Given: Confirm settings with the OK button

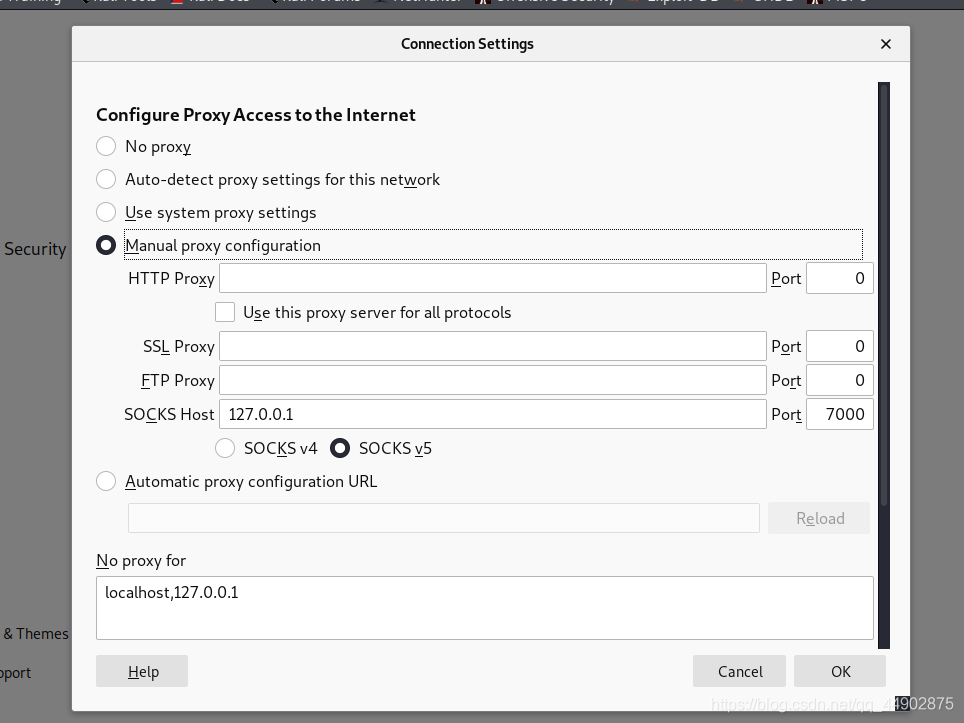Looking at the screenshot, I should [840, 672].
